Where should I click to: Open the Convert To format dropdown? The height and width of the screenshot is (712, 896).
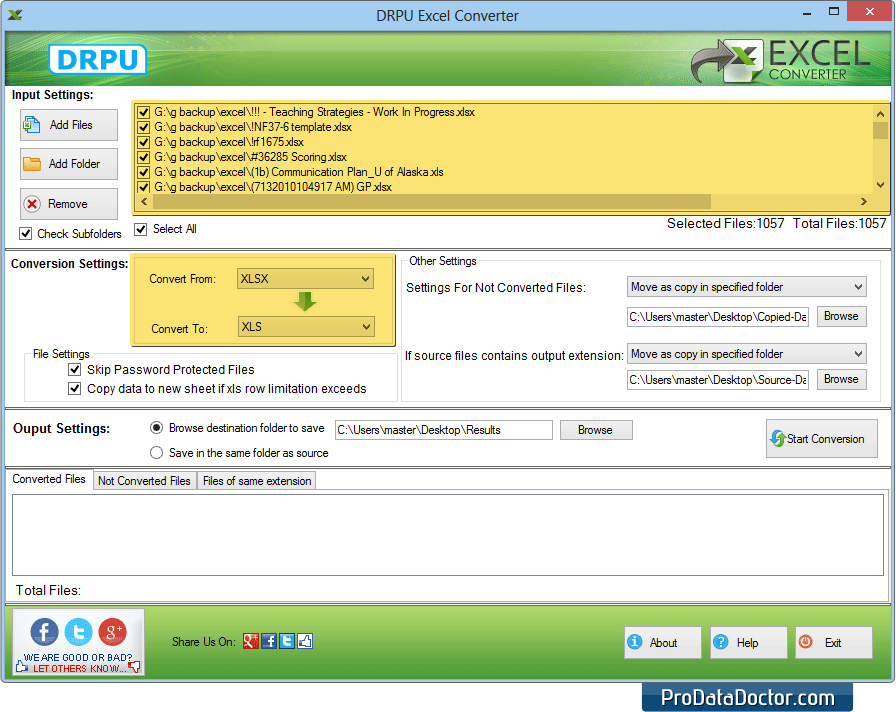click(368, 326)
